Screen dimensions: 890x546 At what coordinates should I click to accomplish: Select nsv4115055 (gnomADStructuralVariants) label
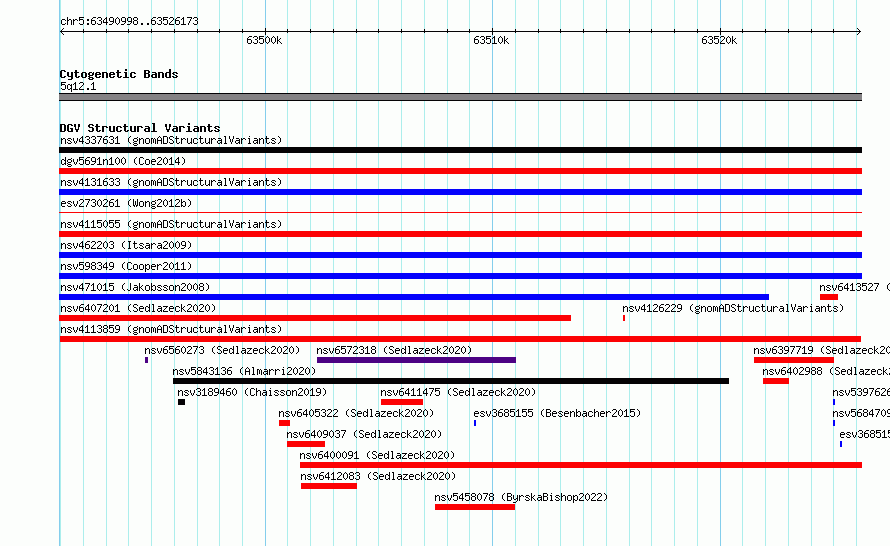click(171, 224)
